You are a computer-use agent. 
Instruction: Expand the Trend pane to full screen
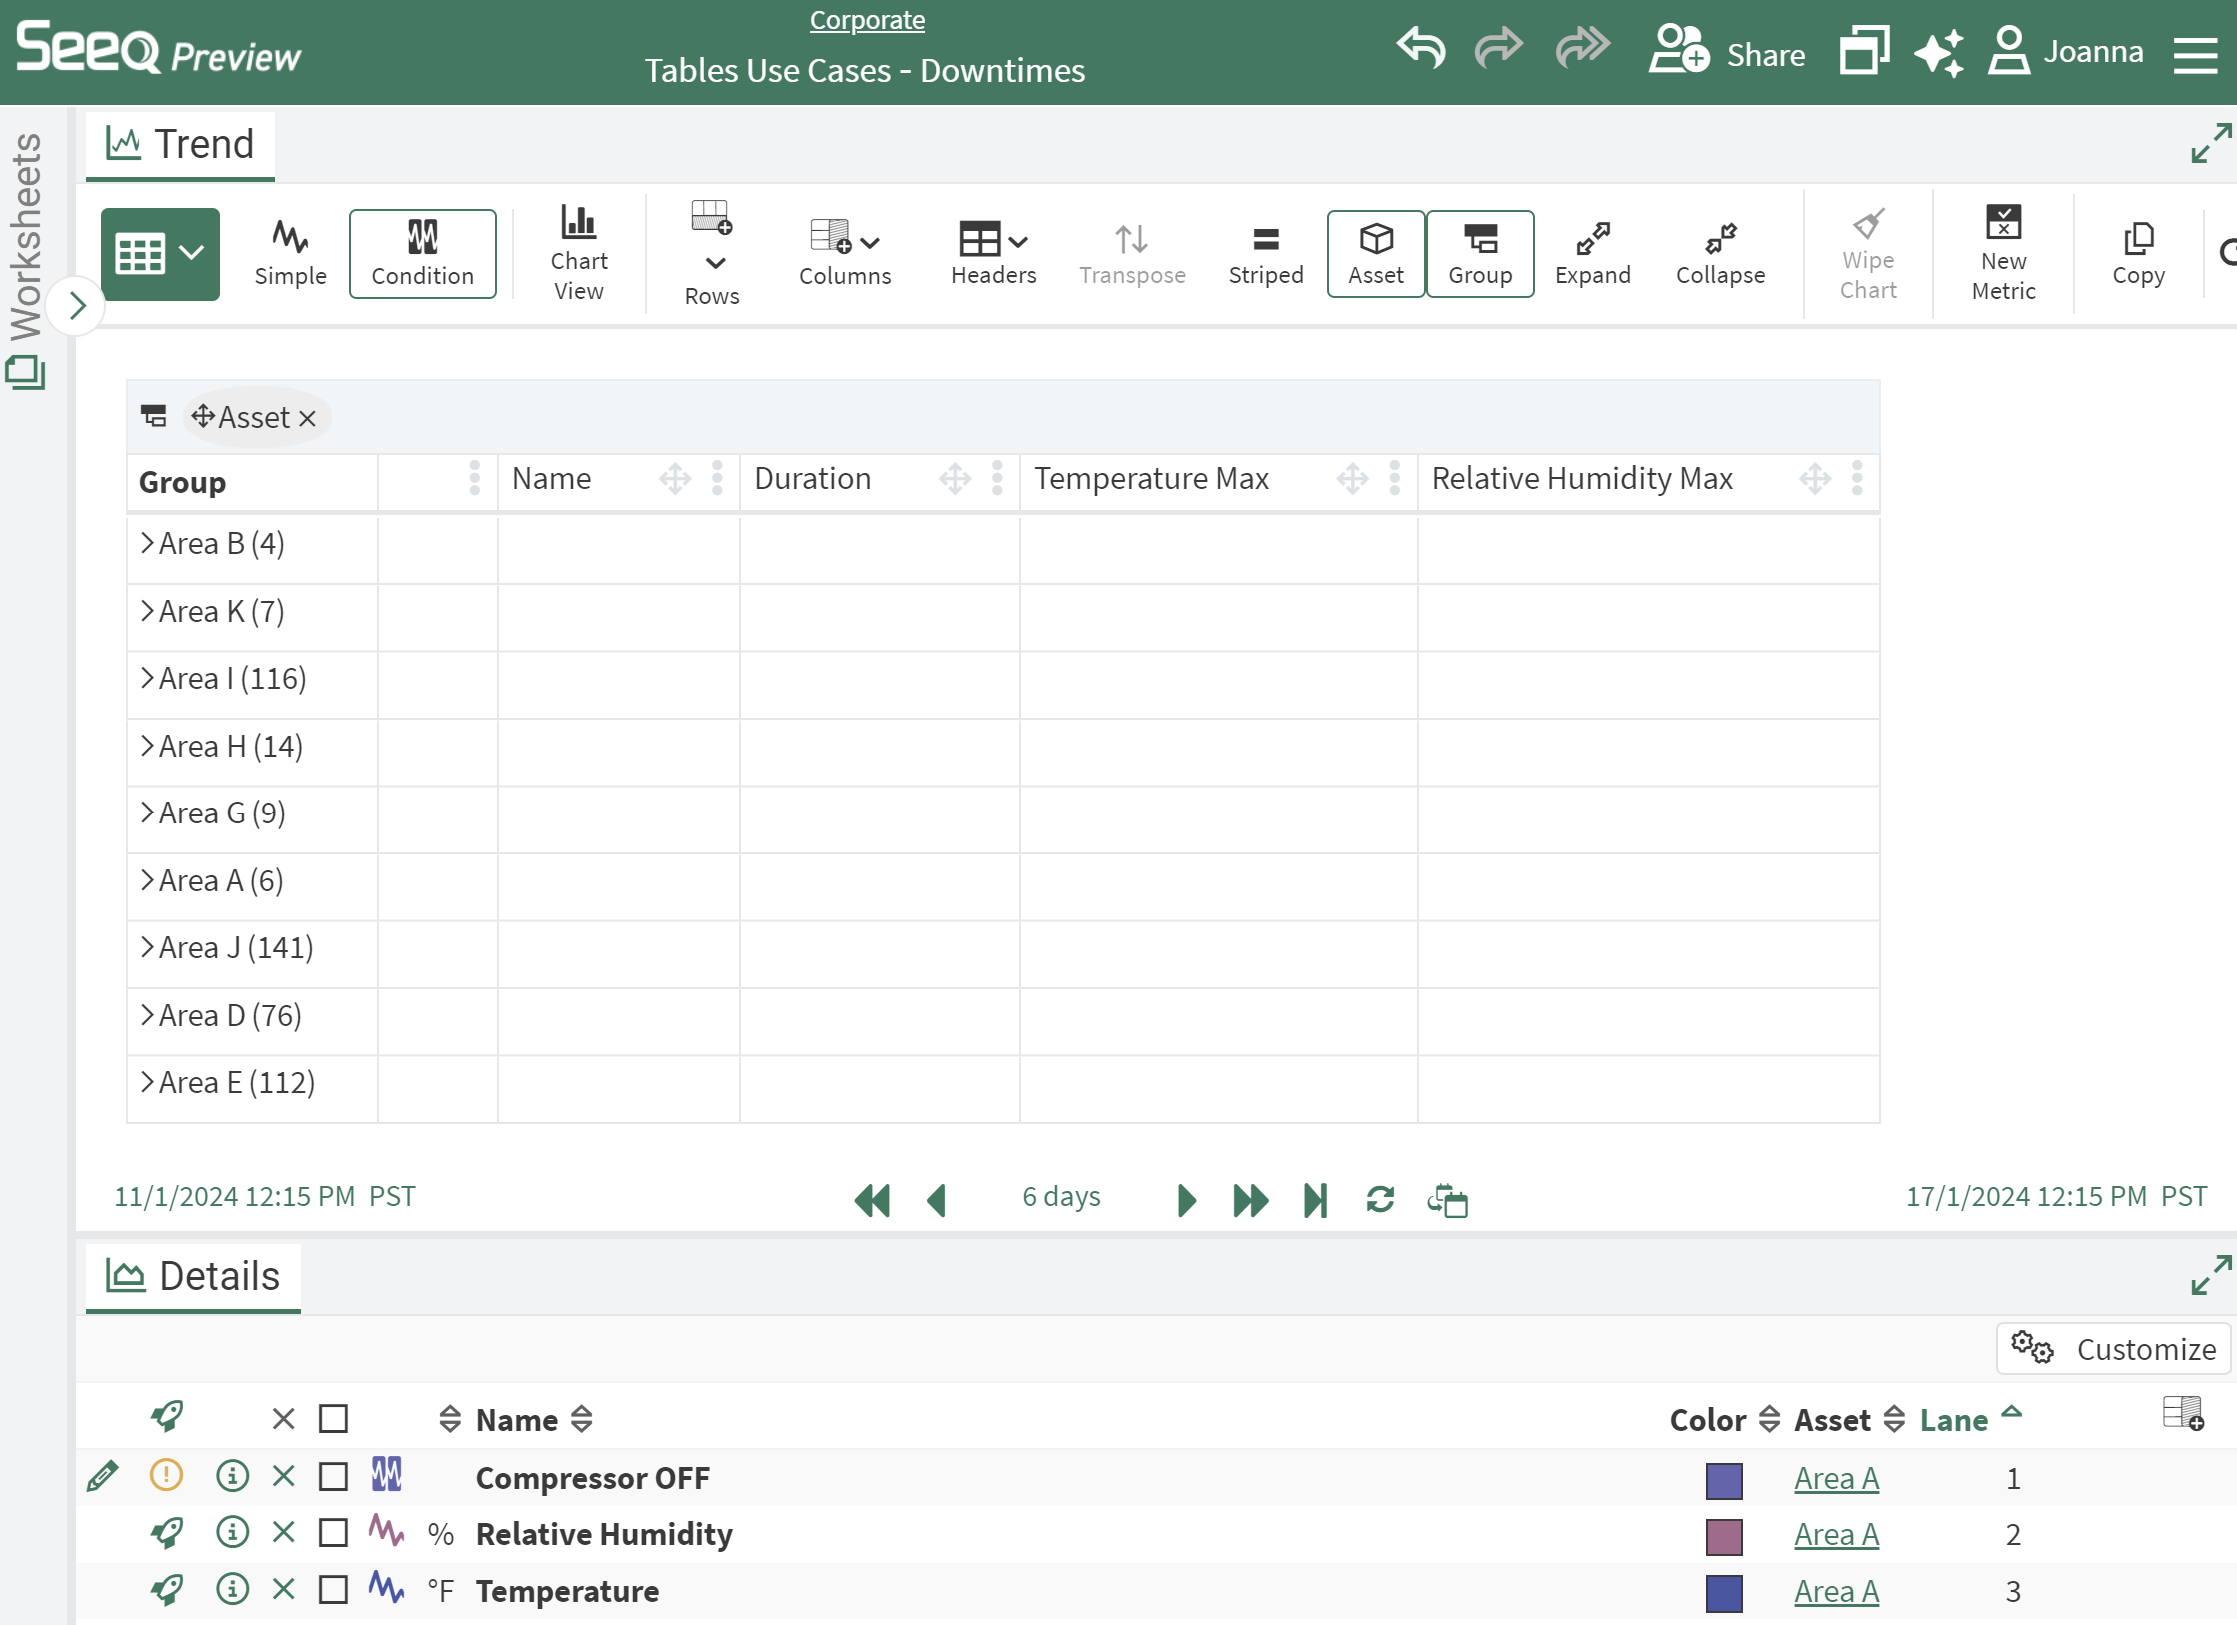coord(2211,143)
